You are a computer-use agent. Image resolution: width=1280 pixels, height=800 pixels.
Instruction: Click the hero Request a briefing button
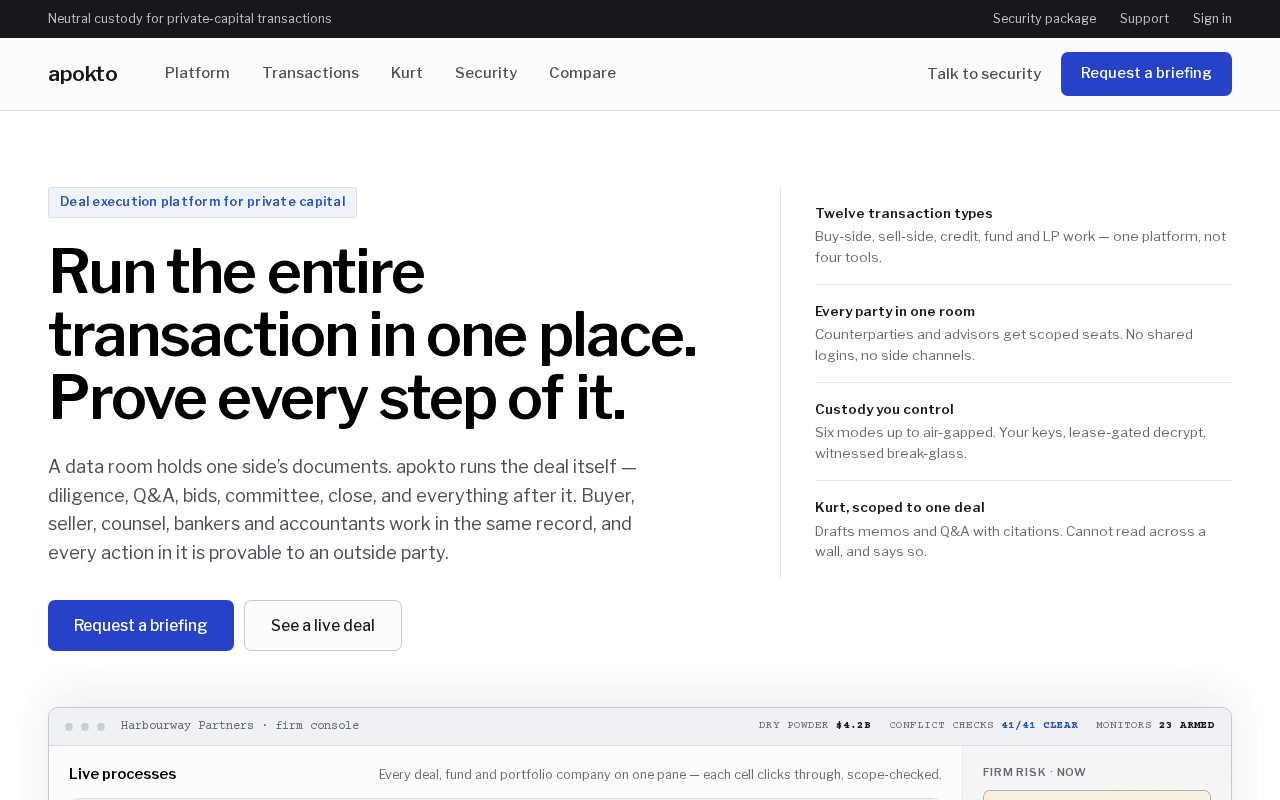141,625
